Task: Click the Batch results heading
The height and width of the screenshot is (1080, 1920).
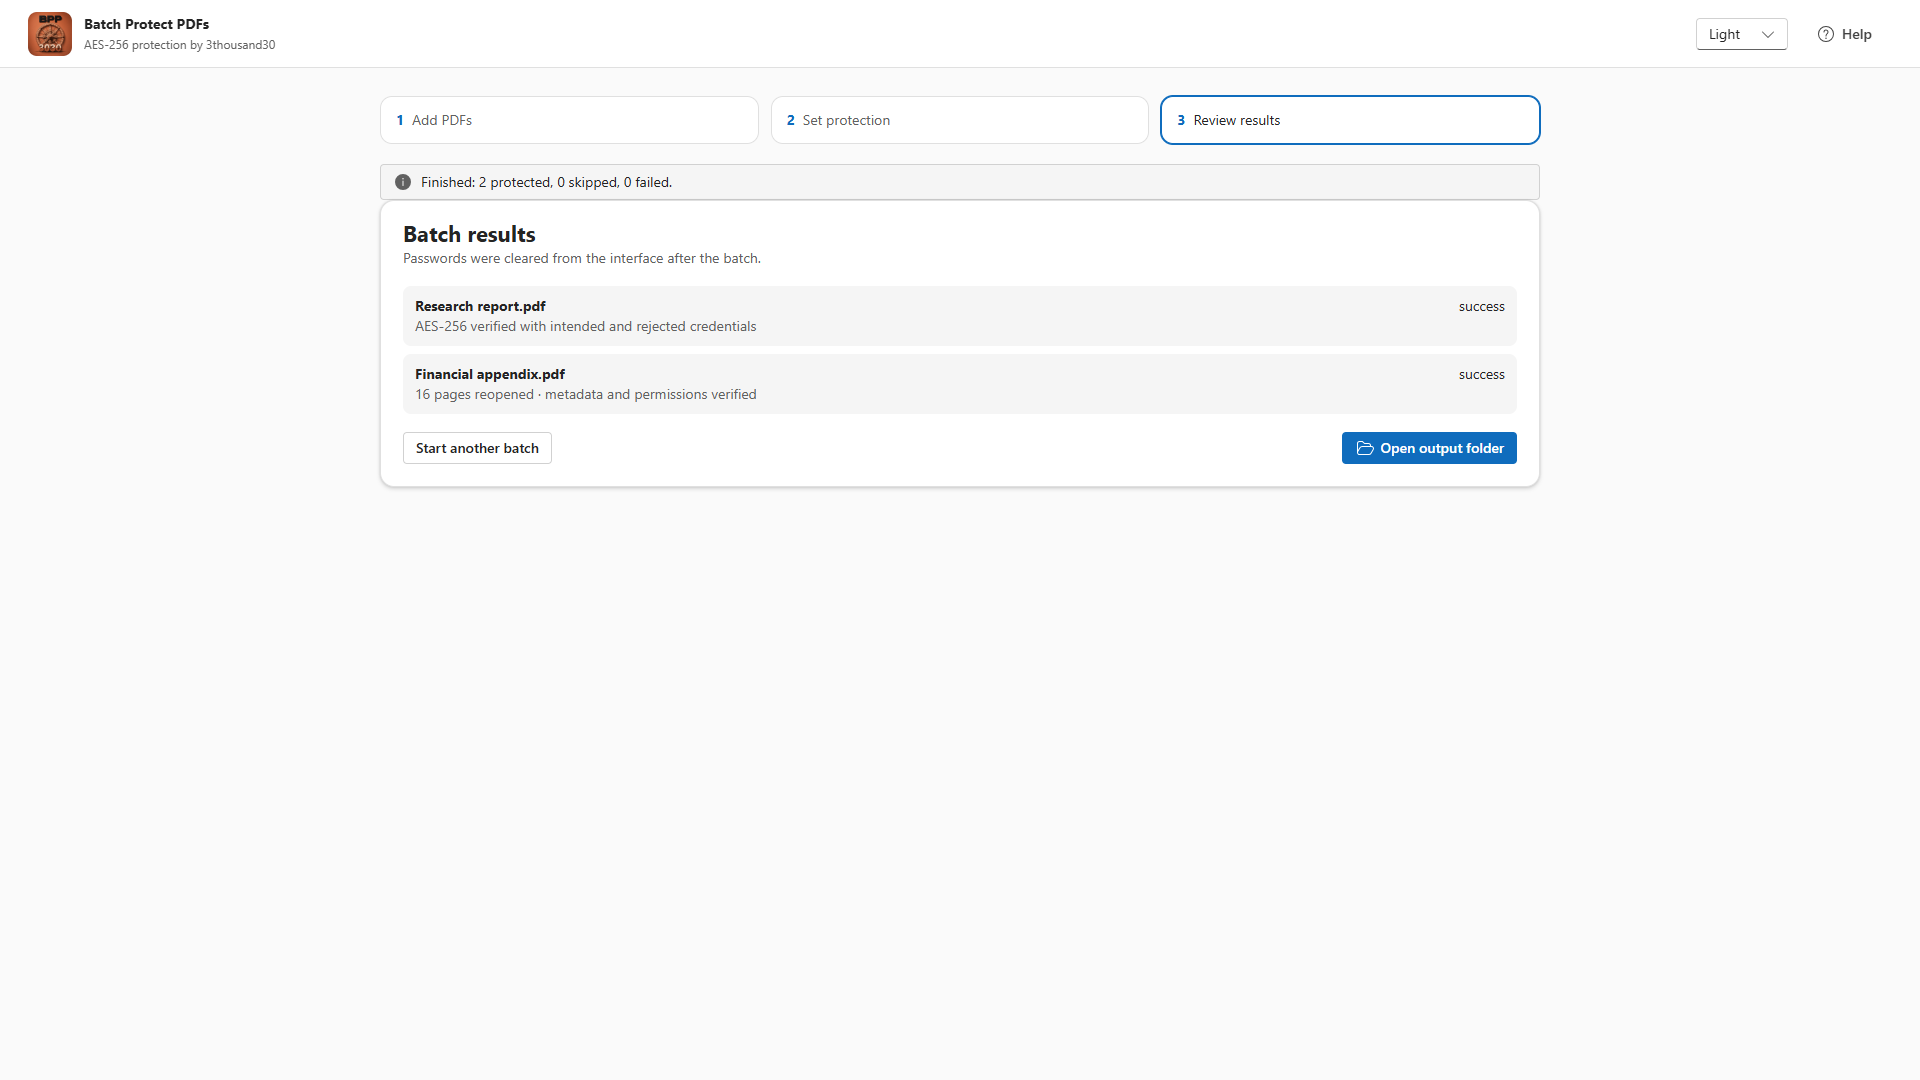Action: pos(469,234)
